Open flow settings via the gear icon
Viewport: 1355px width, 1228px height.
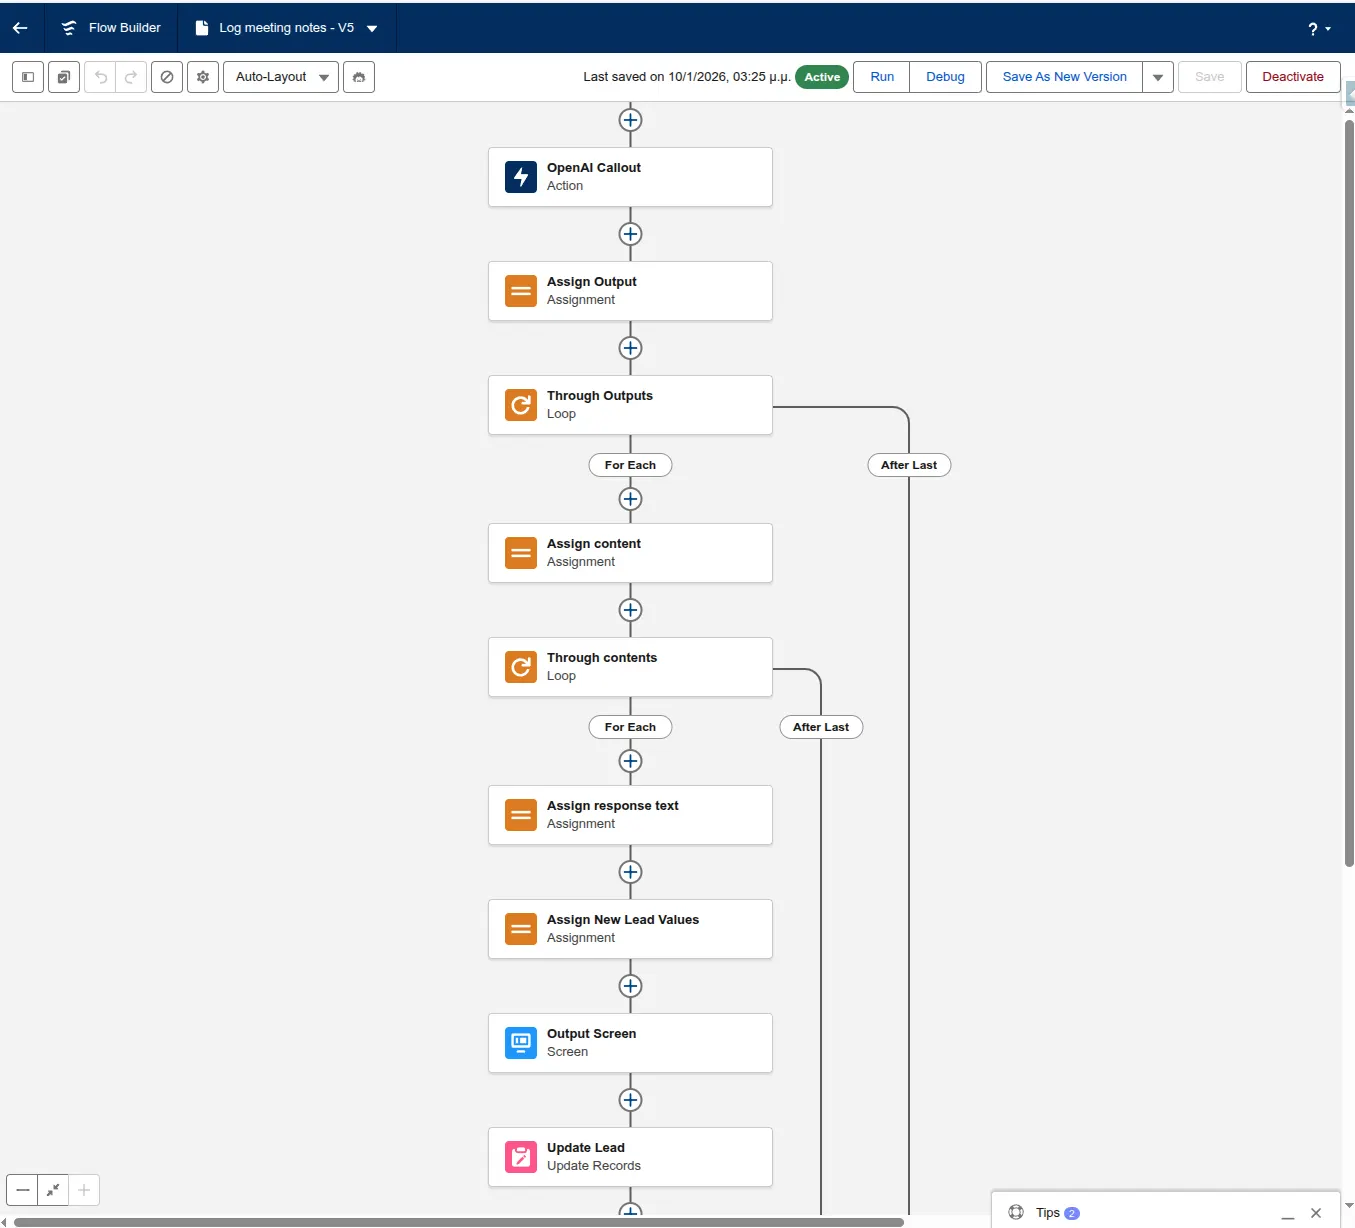pos(202,77)
